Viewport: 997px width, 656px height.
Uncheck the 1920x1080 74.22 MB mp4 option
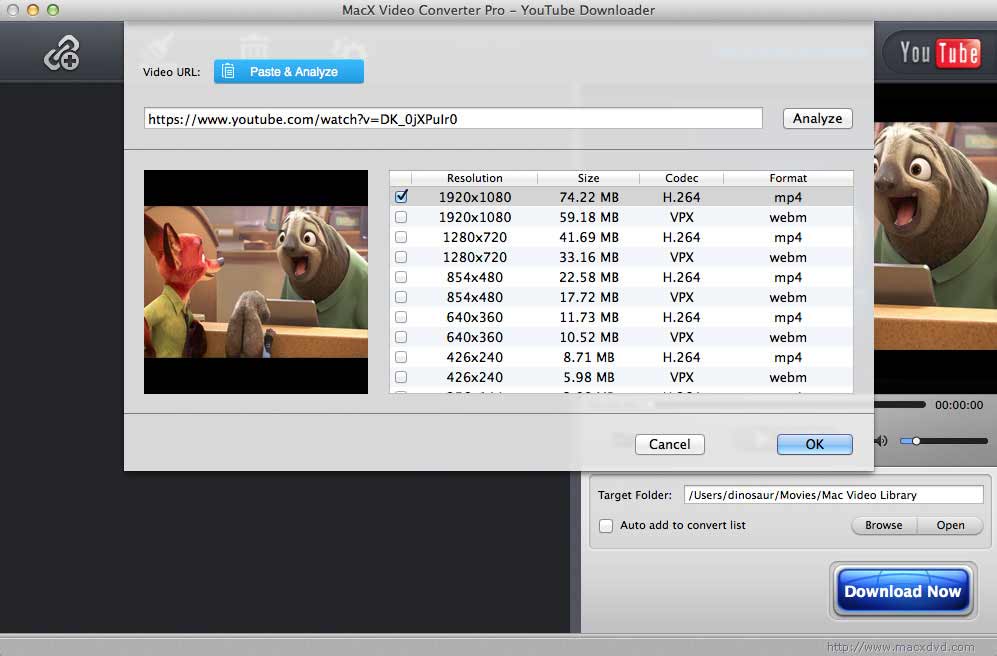point(401,196)
